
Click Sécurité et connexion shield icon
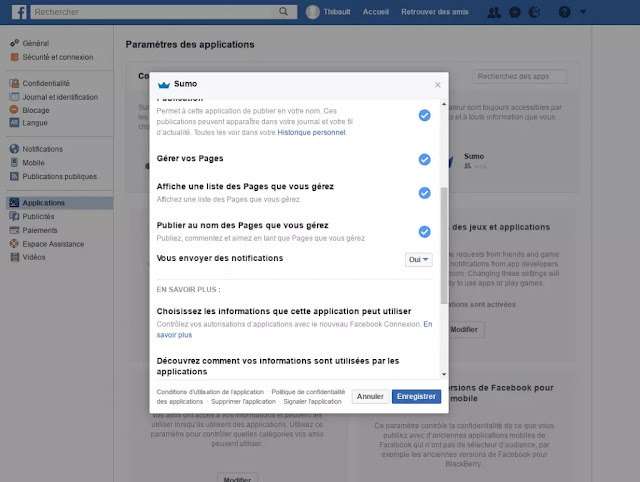14,57
